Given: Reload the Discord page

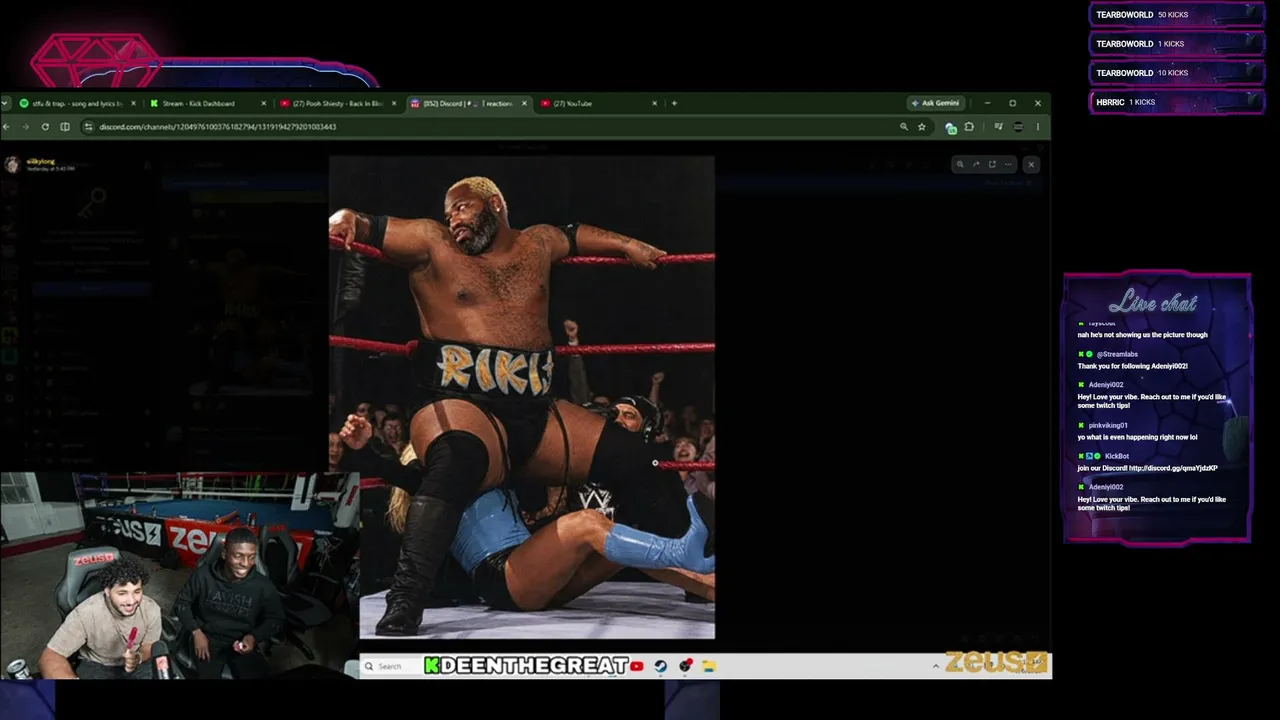Looking at the screenshot, I should (x=45, y=127).
